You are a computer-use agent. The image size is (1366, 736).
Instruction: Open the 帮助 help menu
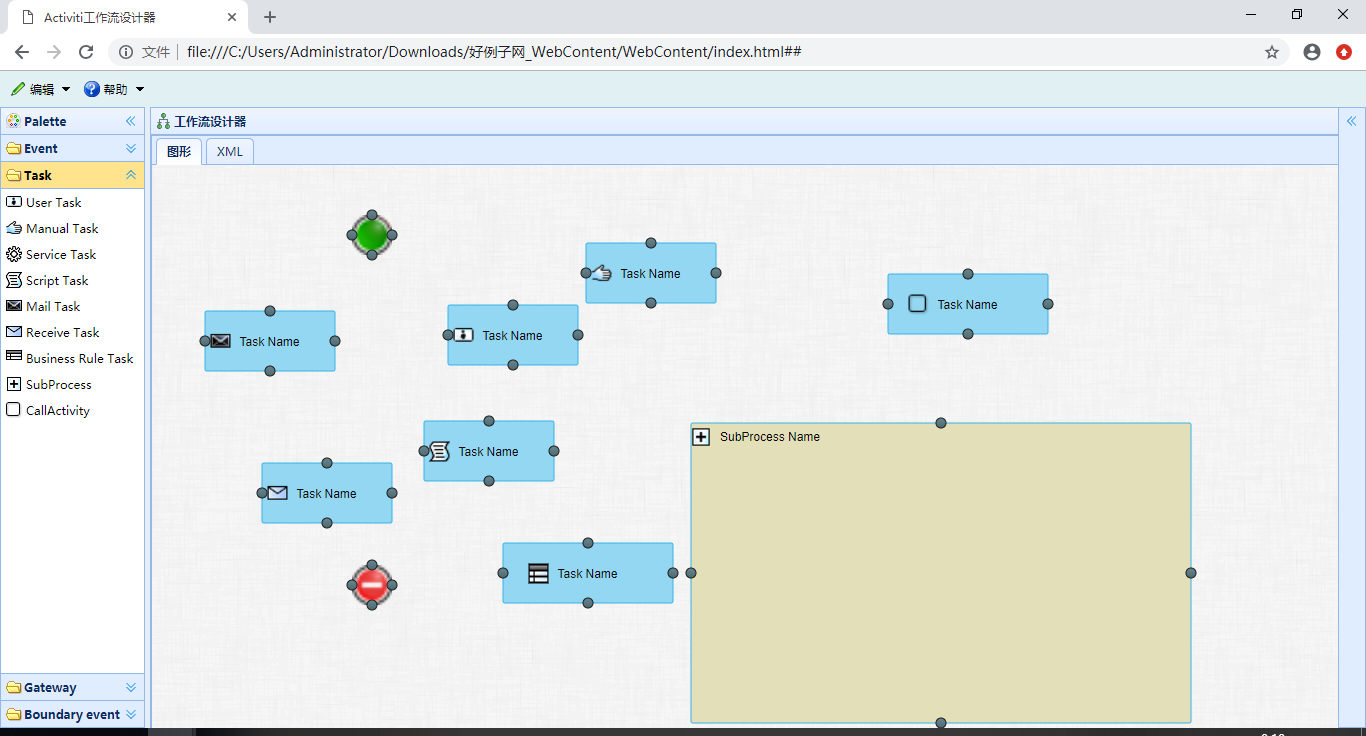[x=114, y=89]
